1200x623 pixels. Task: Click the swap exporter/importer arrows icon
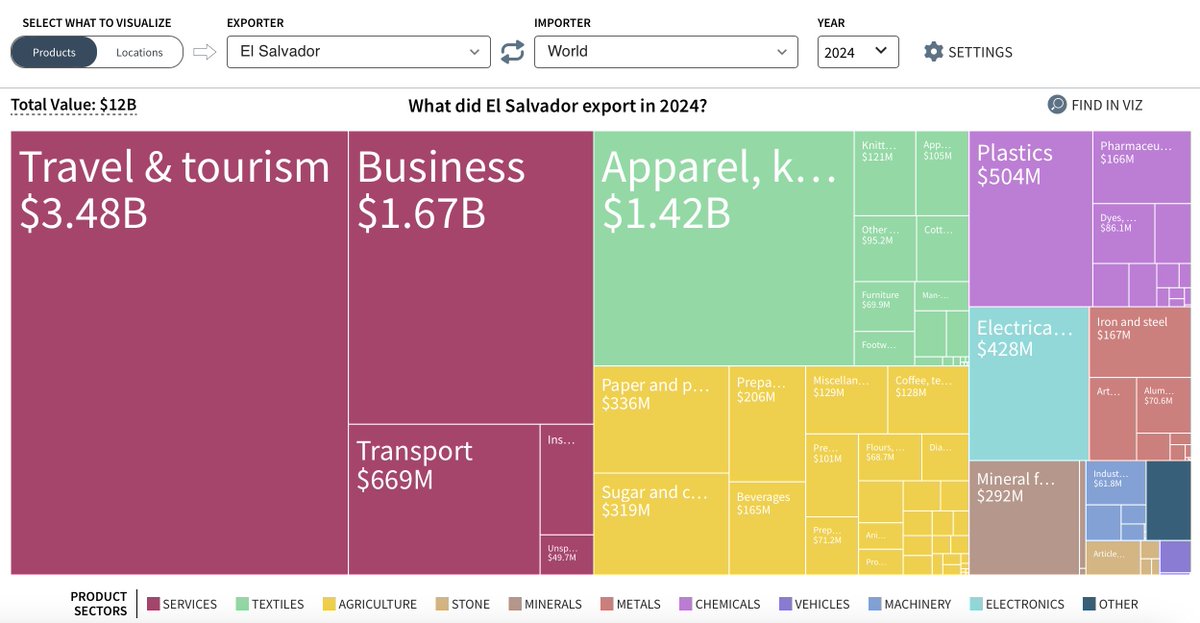(512, 50)
